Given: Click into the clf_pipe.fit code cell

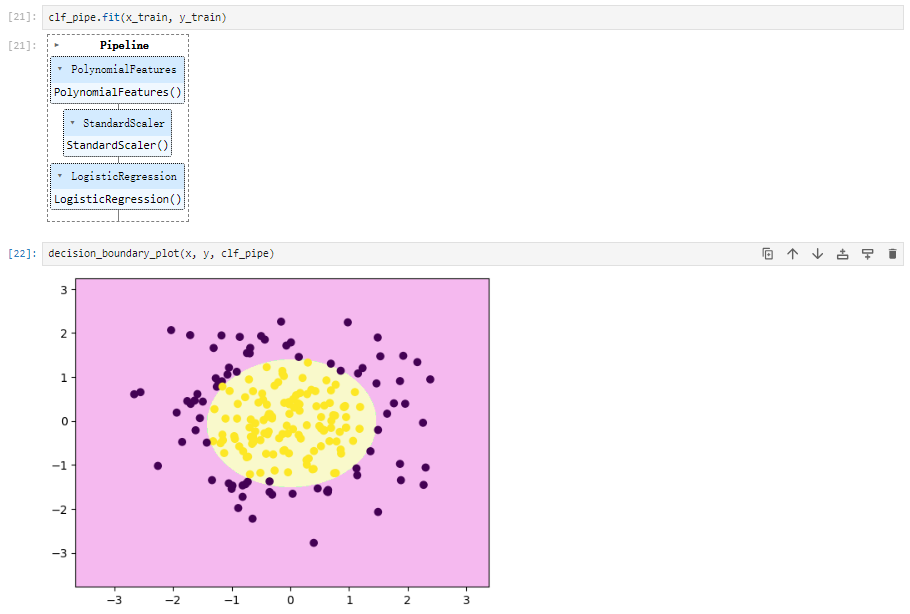Looking at the screenshot, I should pyautogui.click(x=472, y=17).
